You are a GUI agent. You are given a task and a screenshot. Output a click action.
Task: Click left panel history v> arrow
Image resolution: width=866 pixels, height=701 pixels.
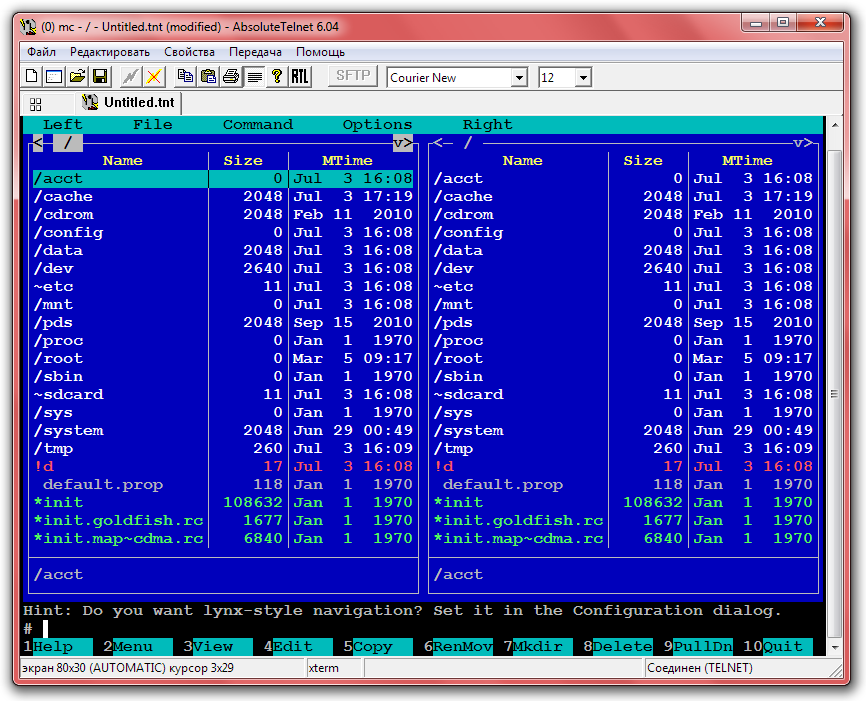coord(403,143)
